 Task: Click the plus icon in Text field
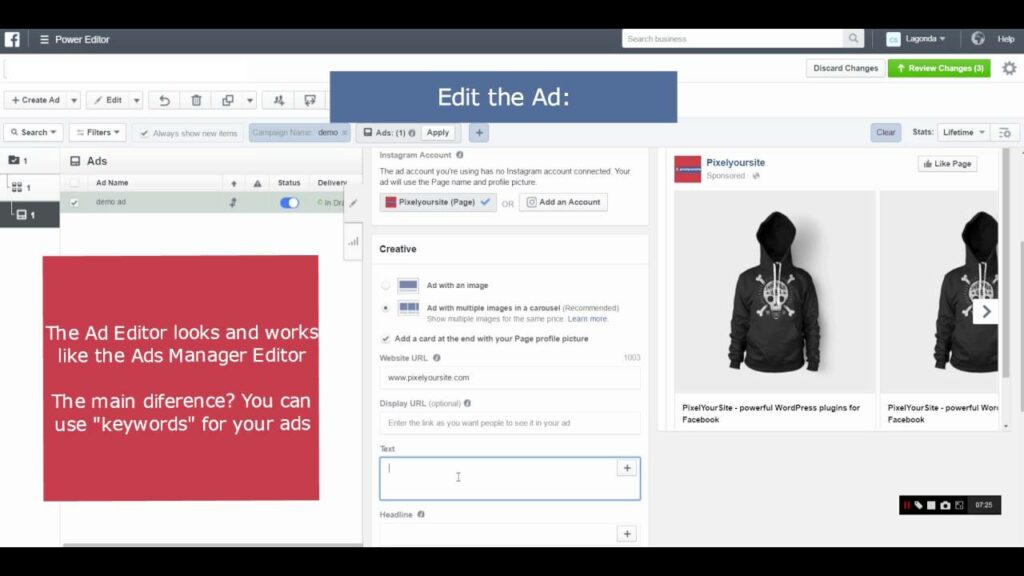[627, 468]
